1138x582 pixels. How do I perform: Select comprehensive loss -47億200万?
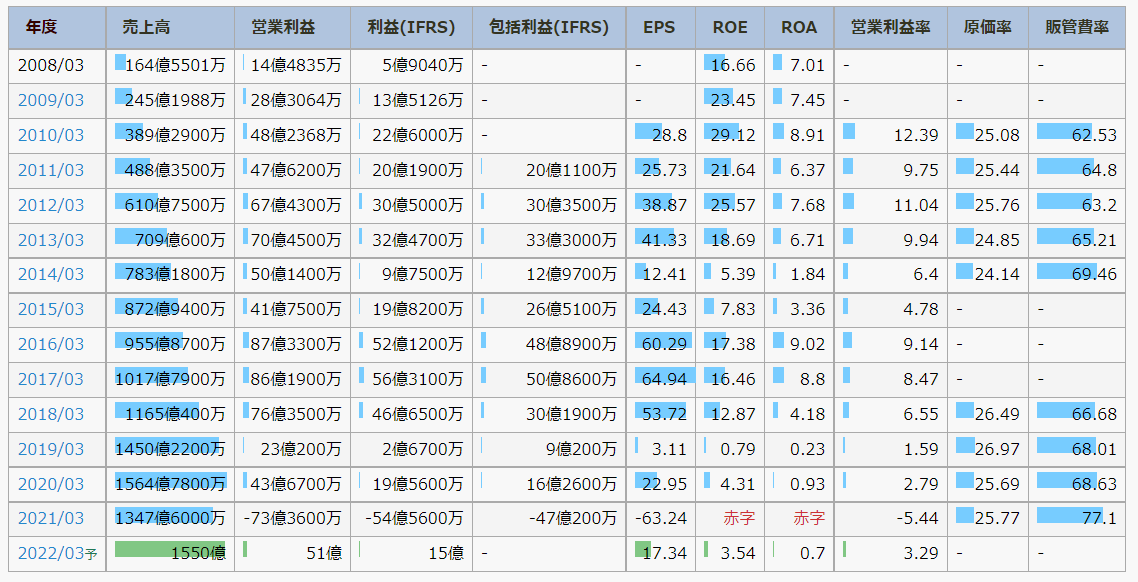(x=573, y=518)
